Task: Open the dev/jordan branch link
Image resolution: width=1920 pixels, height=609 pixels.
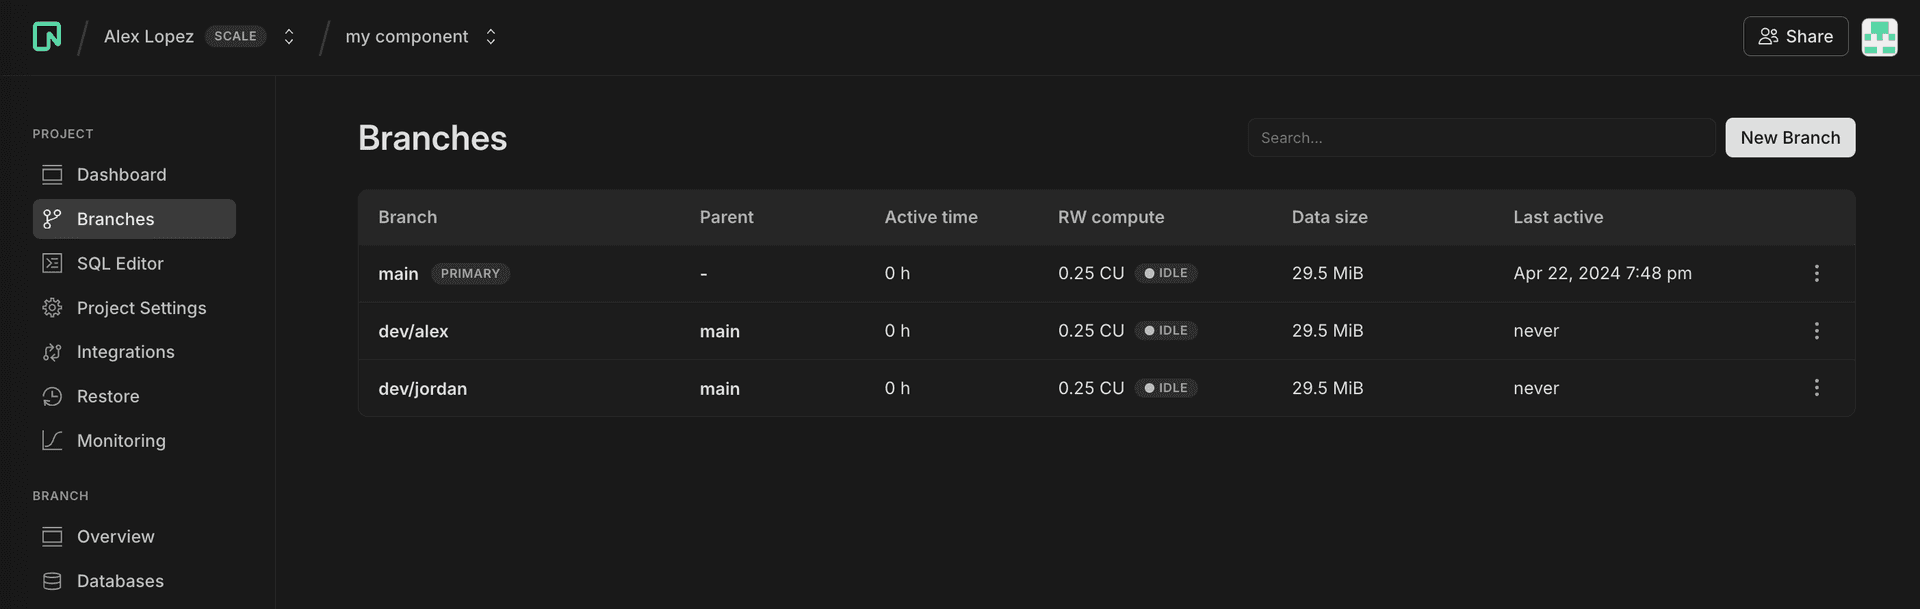Action: [422, 389]
